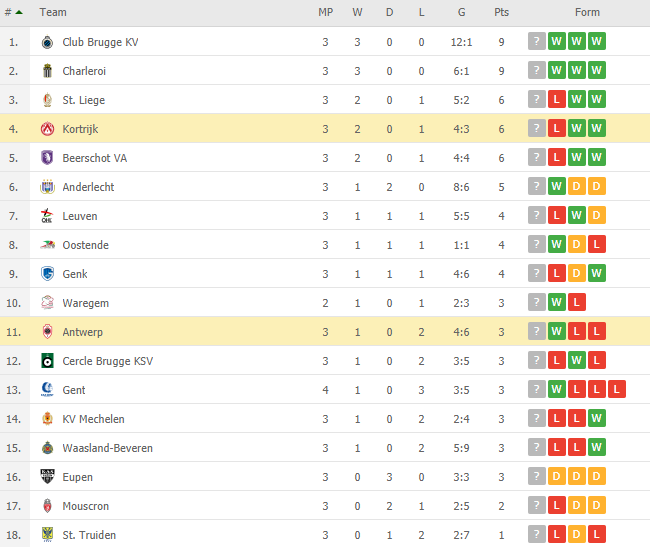Click the Charleroi club logo
Viewport: 650px width, 547px height.
(47, 71)
